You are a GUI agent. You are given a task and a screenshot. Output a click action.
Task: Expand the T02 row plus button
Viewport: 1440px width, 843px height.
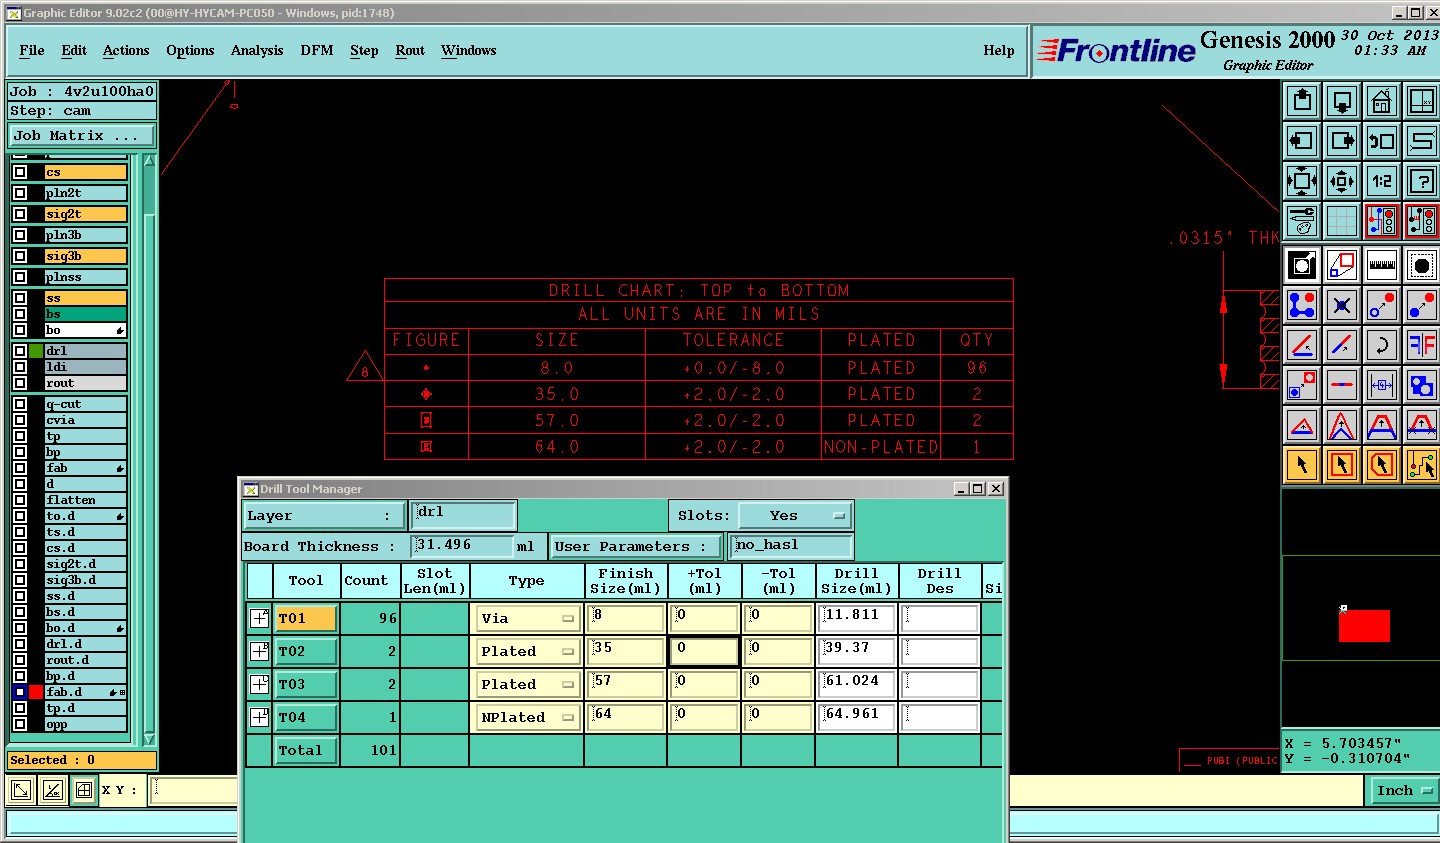(x=259, y=651)
